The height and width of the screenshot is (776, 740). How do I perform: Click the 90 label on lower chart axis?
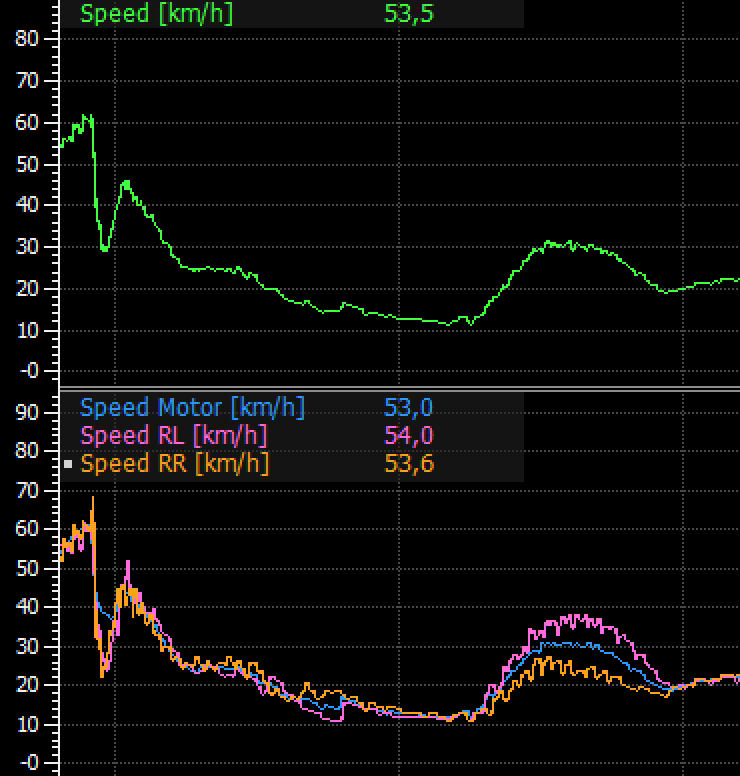coord(27,412)
